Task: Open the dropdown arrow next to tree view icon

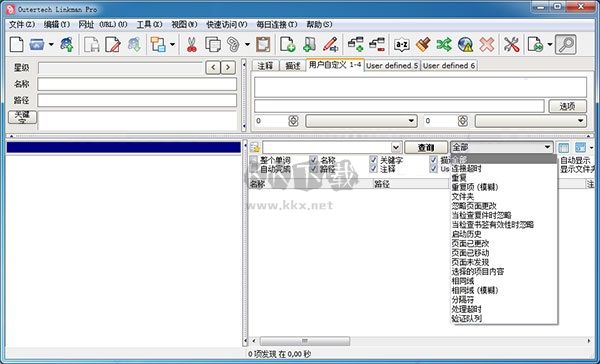Action: [x=172, y=44]
